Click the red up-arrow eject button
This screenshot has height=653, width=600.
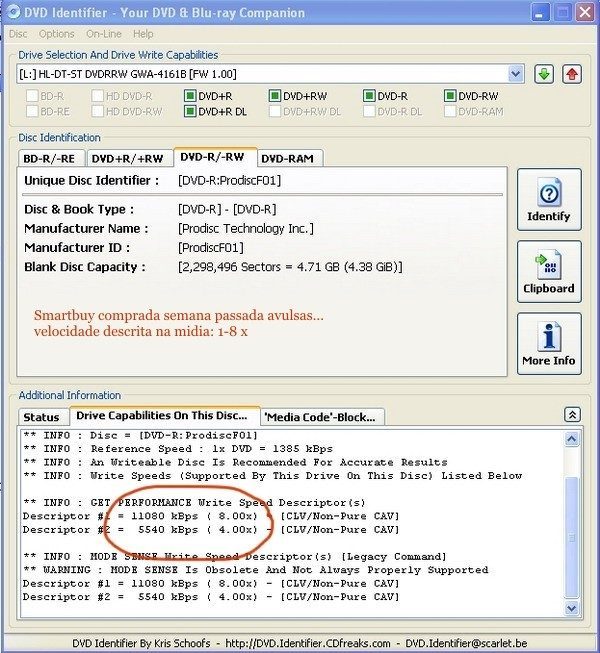tap(572, 75)
